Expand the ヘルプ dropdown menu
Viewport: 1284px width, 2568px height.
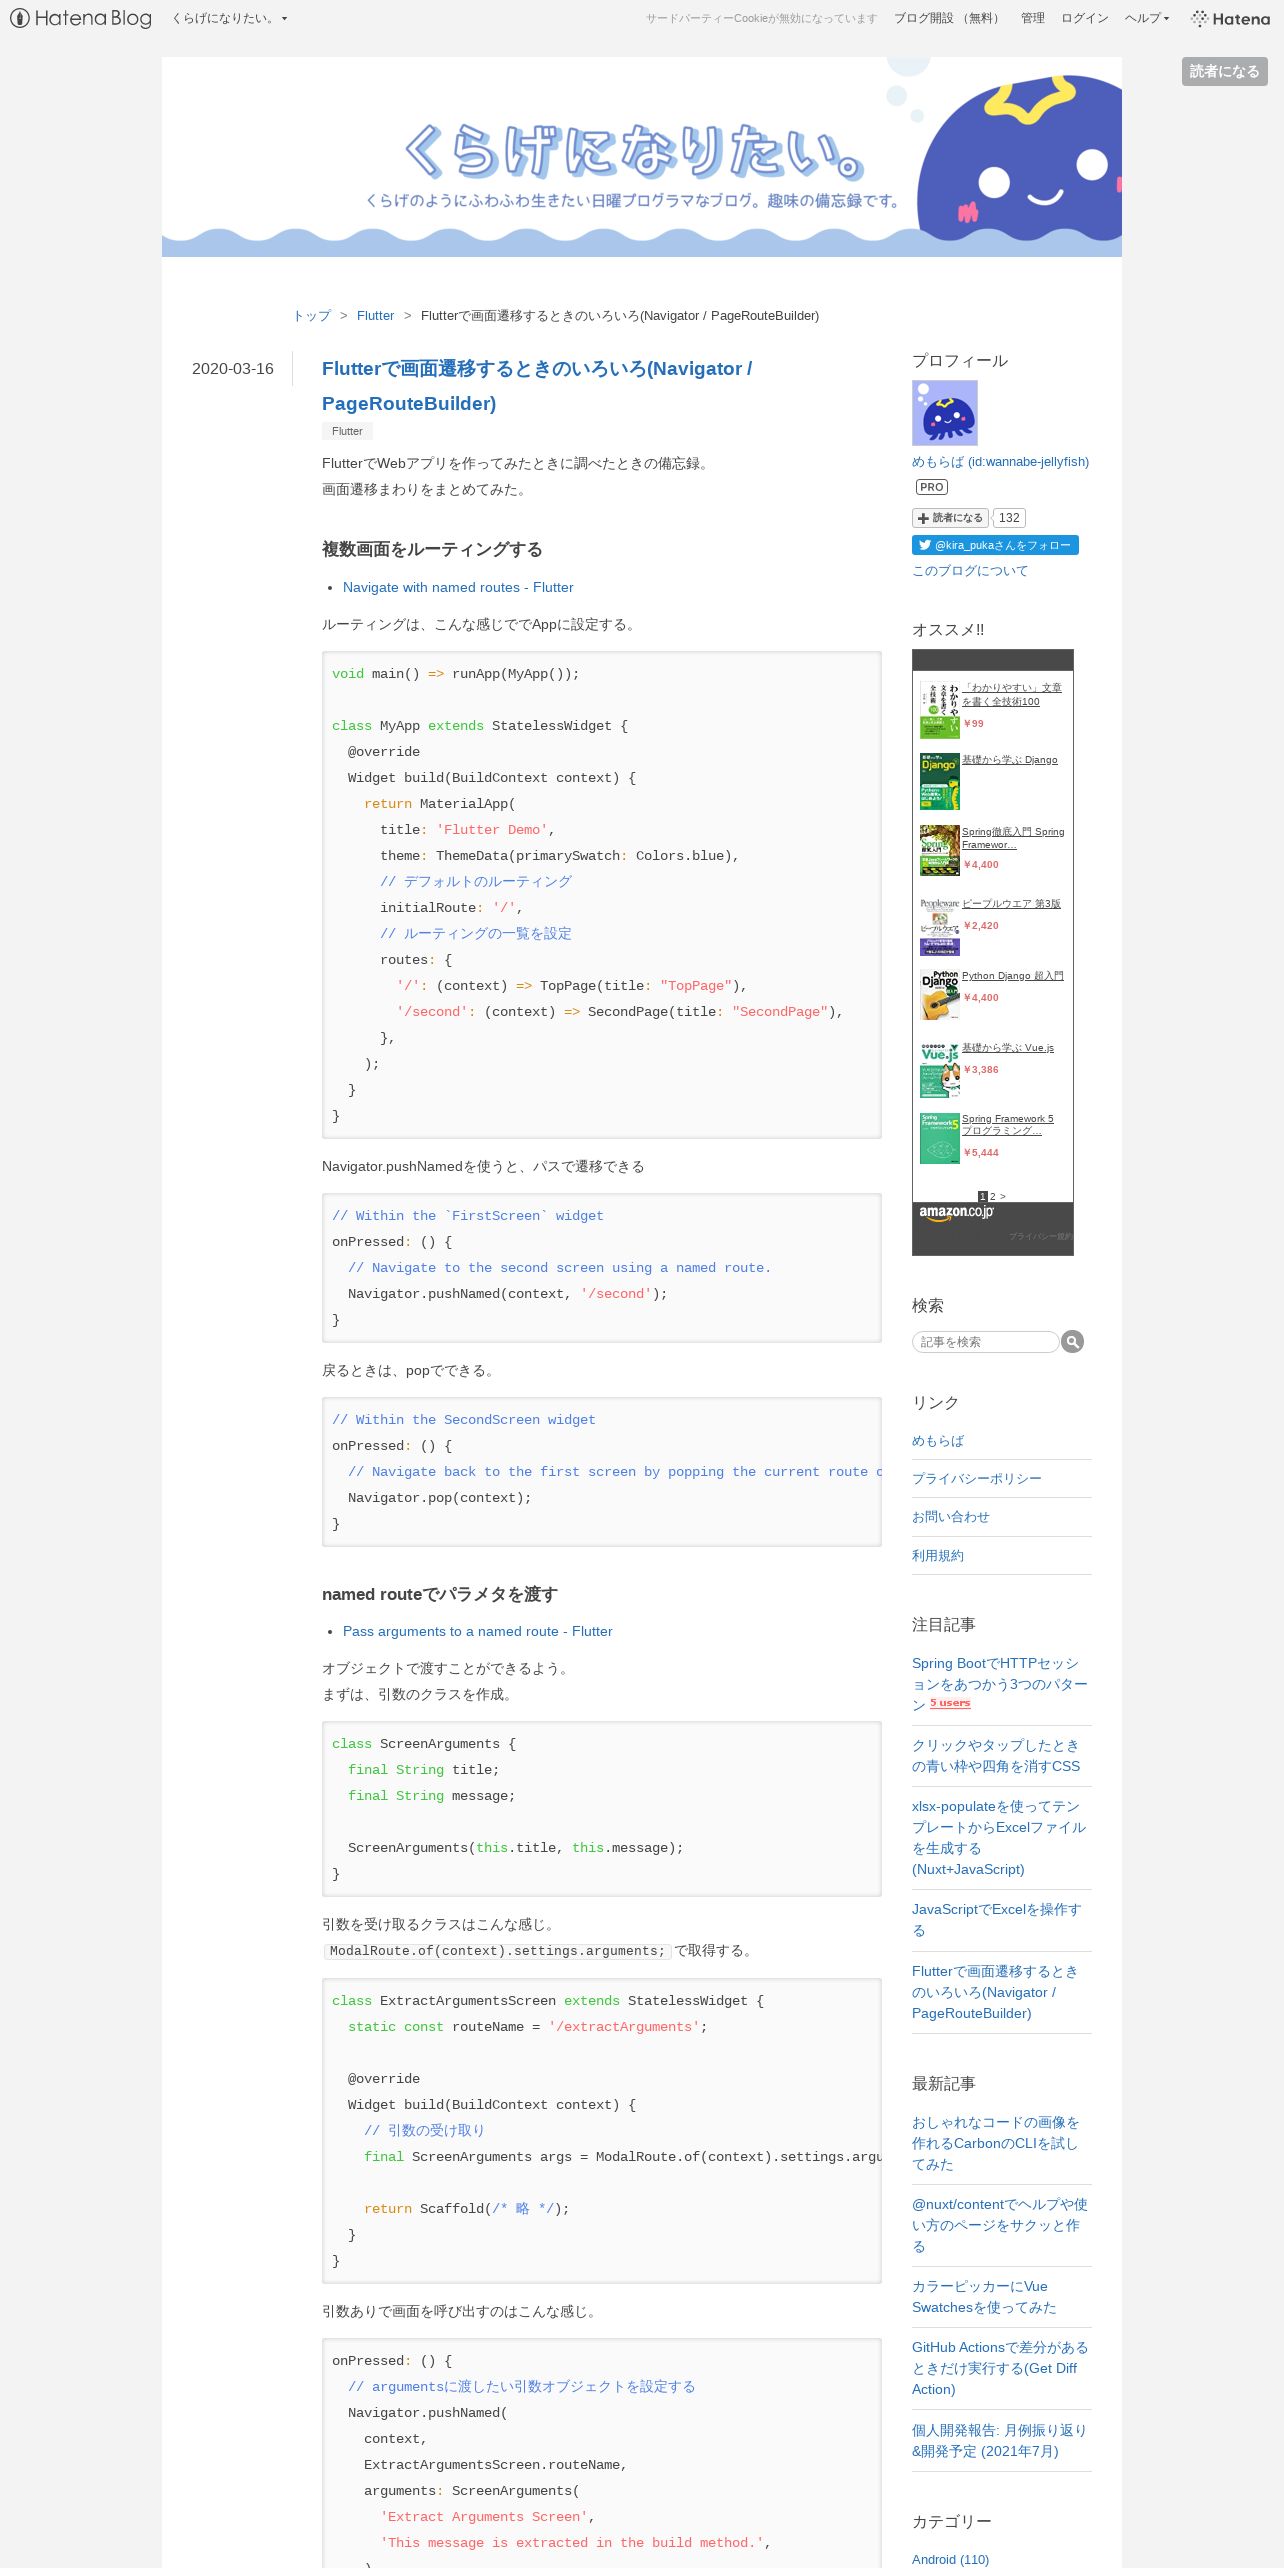click(1147, 18)
